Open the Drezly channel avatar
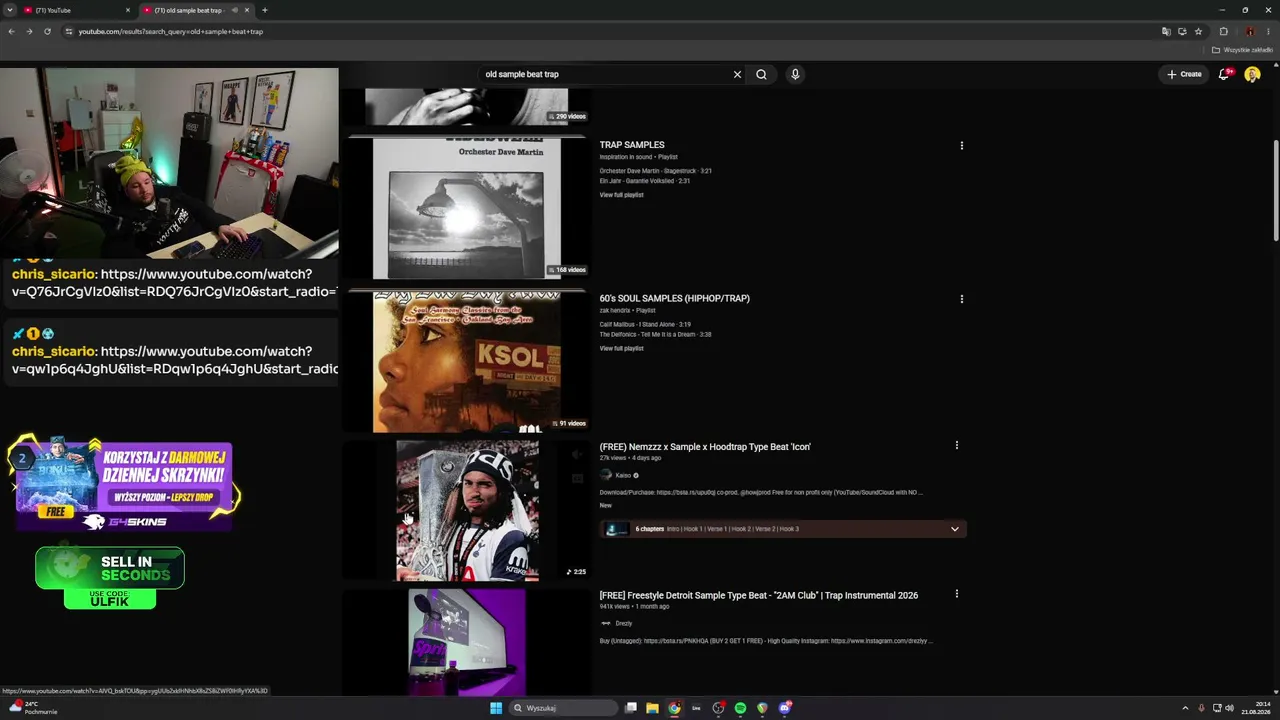 pos(605,623)
